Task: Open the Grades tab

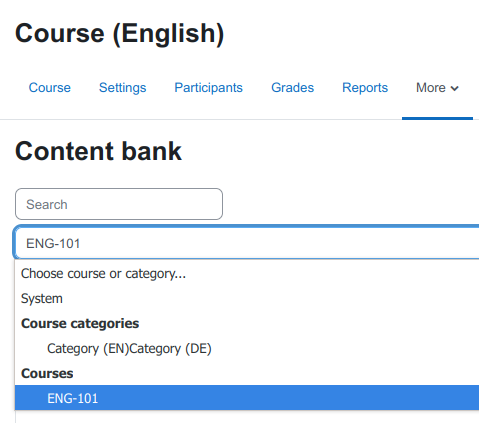Action: [x=293, y=88]
